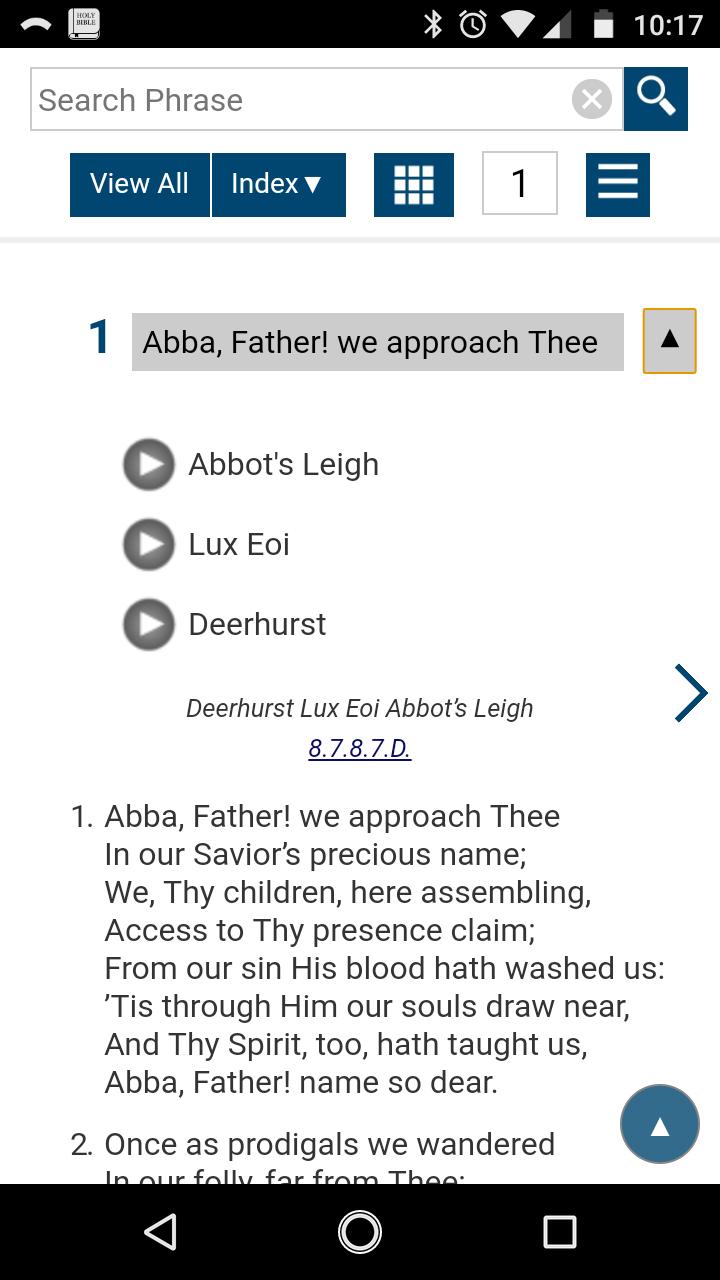Play the Lux Eoi tune
Viewport: 720px width, 1280px height.
149,544
